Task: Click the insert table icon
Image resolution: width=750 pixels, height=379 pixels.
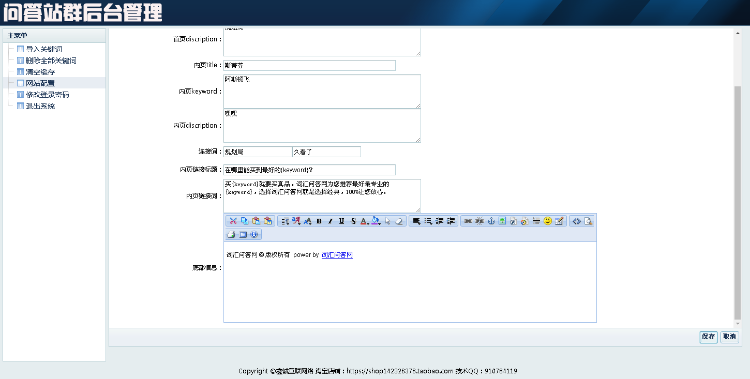Action: point(559,221)
